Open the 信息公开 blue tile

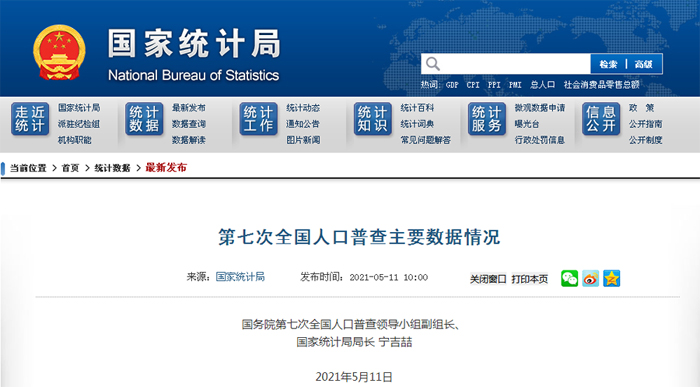pos(601,119)
